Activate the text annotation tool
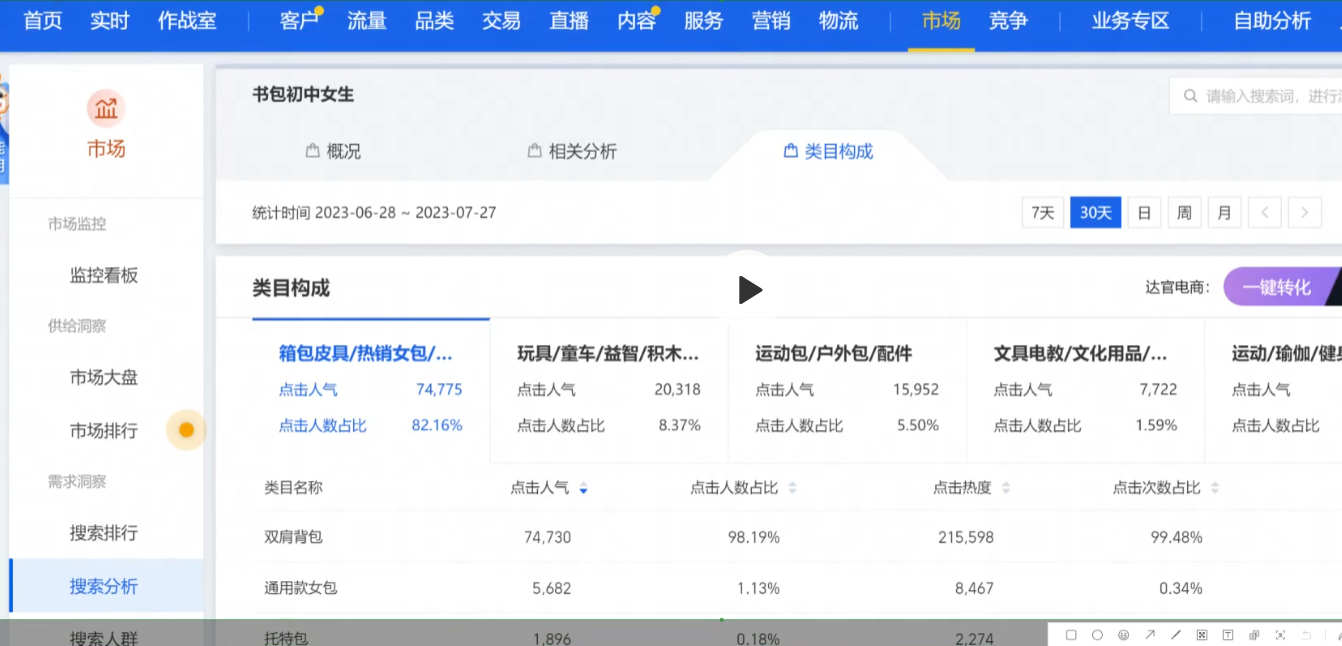The image size is (1342, 646). click(x=1228, y=635)
